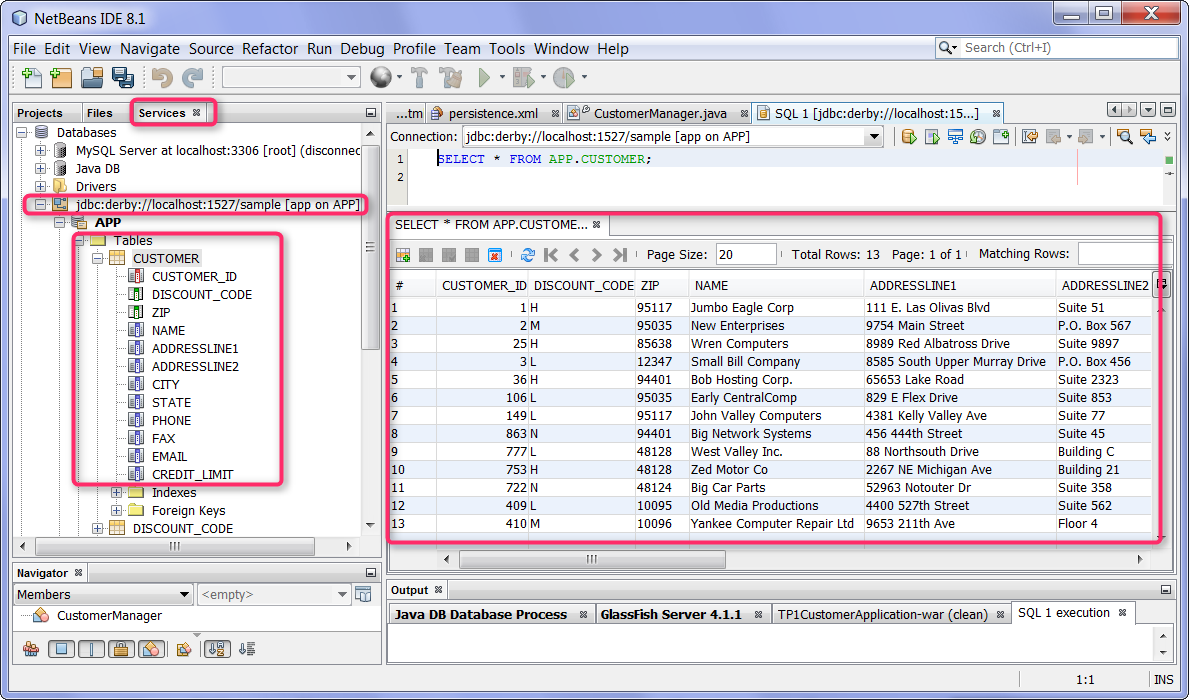
Task: Click the Save All toolbar icon
Action: (123, 77)
